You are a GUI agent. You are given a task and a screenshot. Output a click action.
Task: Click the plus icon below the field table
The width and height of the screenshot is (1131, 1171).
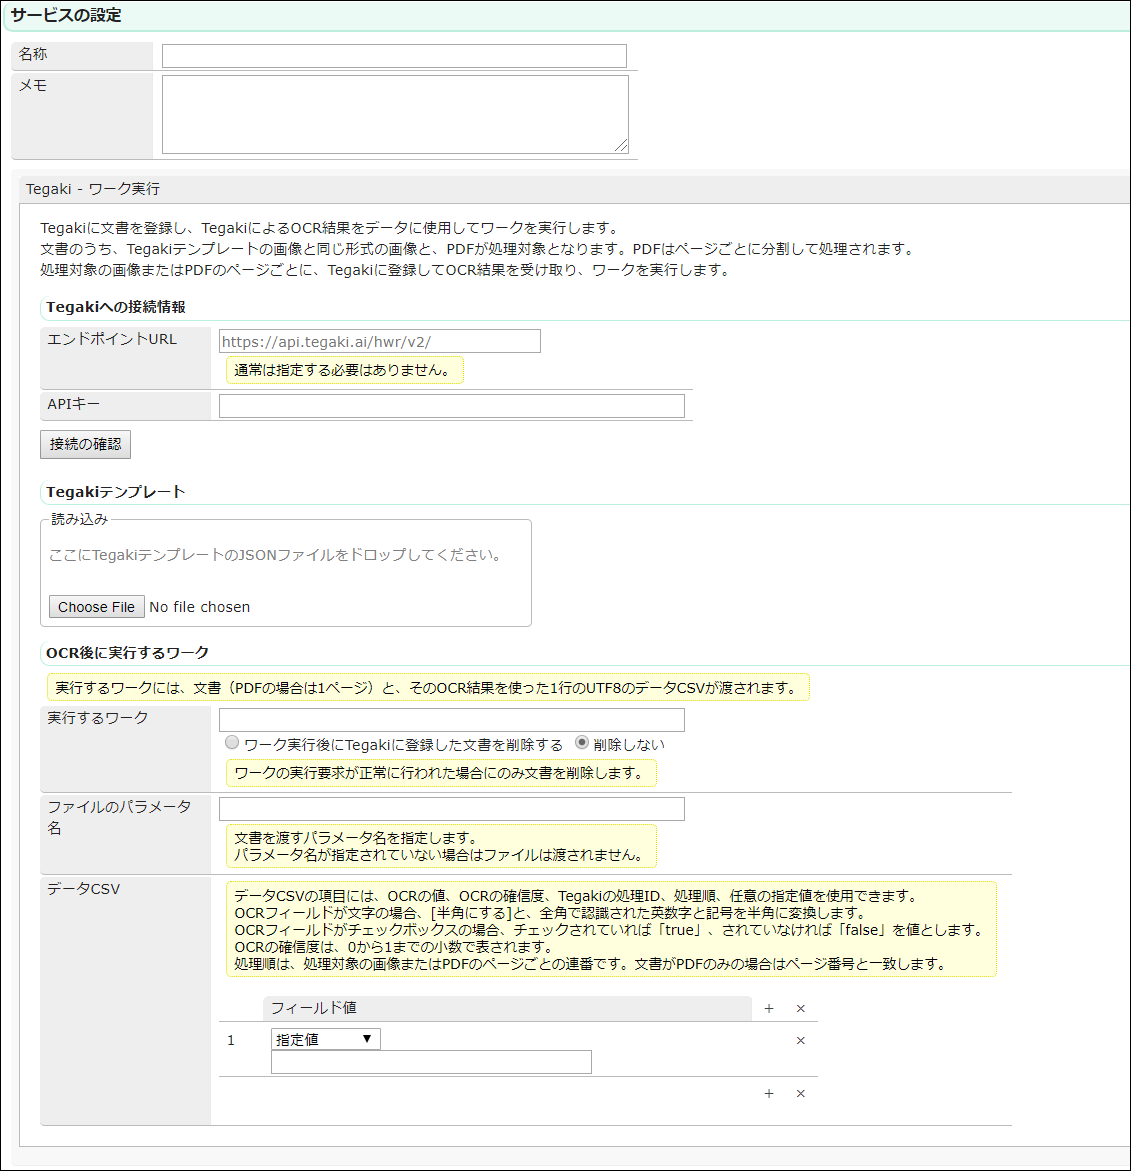769,1094
